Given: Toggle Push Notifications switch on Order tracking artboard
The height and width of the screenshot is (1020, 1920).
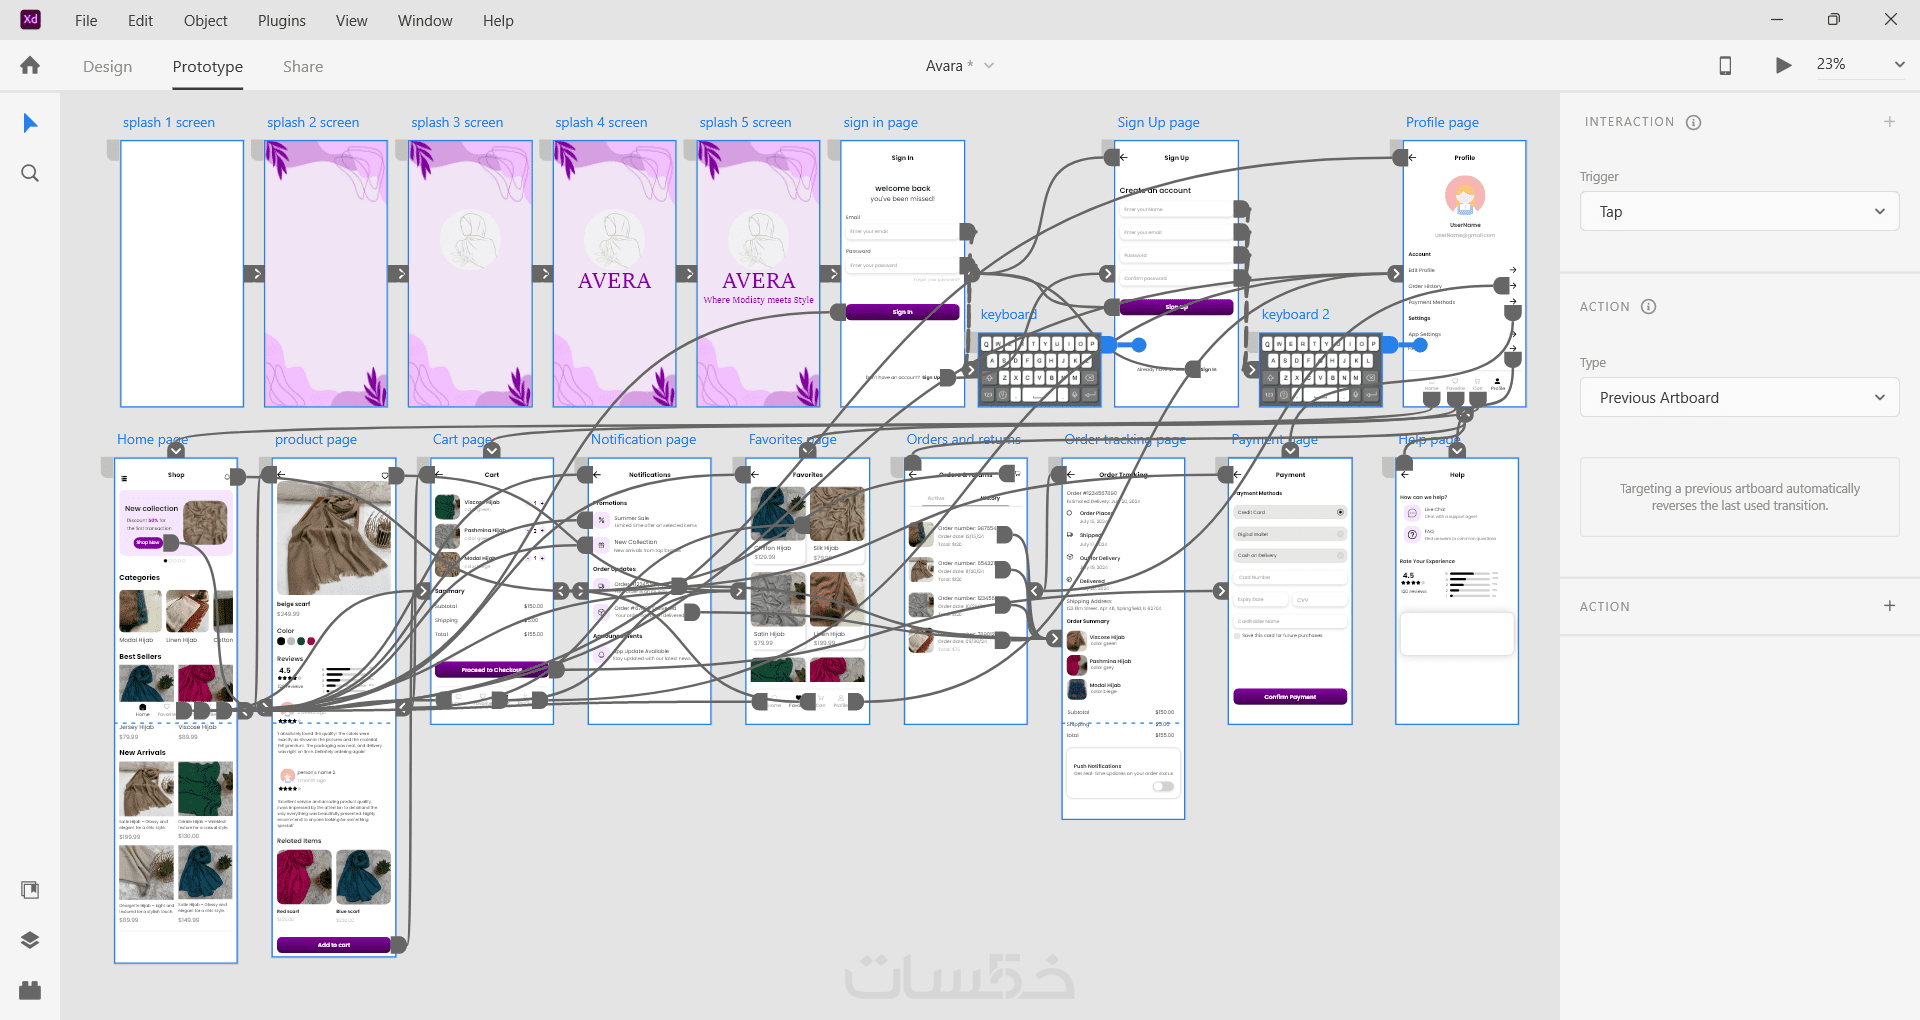Looking at the screenshot, I should 1163,786.
